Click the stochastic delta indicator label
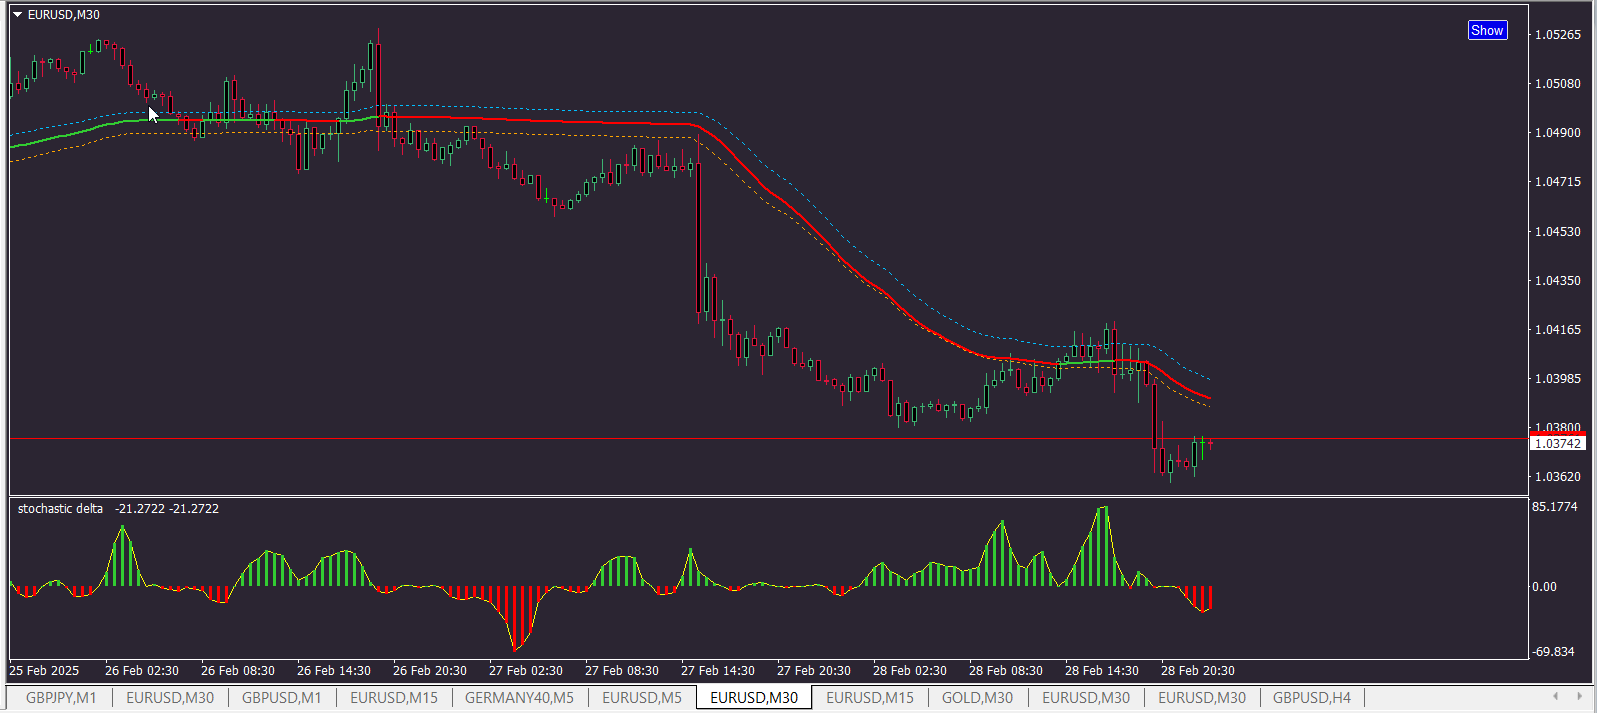Screen dimensions: 1597x713 60,509
